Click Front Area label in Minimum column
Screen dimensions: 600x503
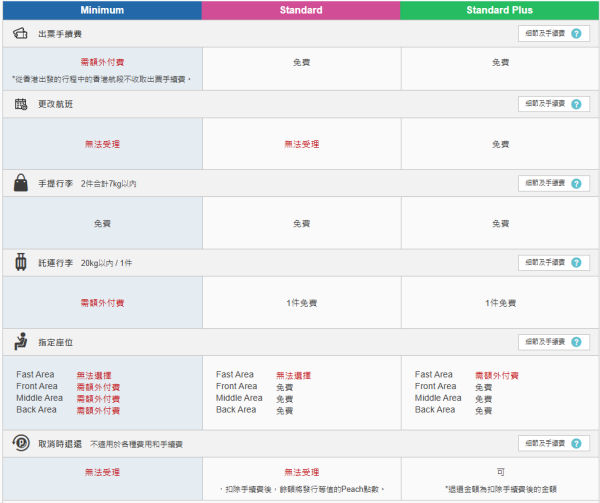coord(37,386)
